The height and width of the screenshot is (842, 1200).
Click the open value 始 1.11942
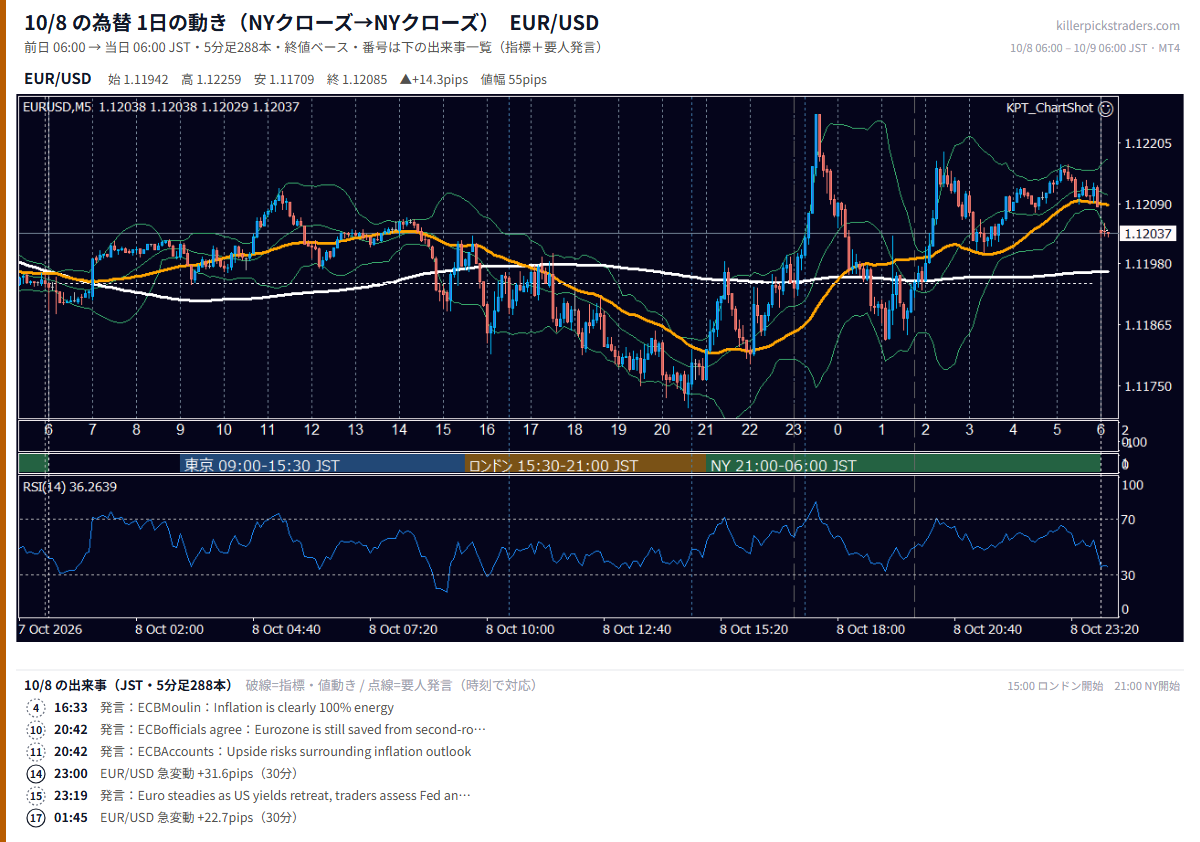[139, 80]
